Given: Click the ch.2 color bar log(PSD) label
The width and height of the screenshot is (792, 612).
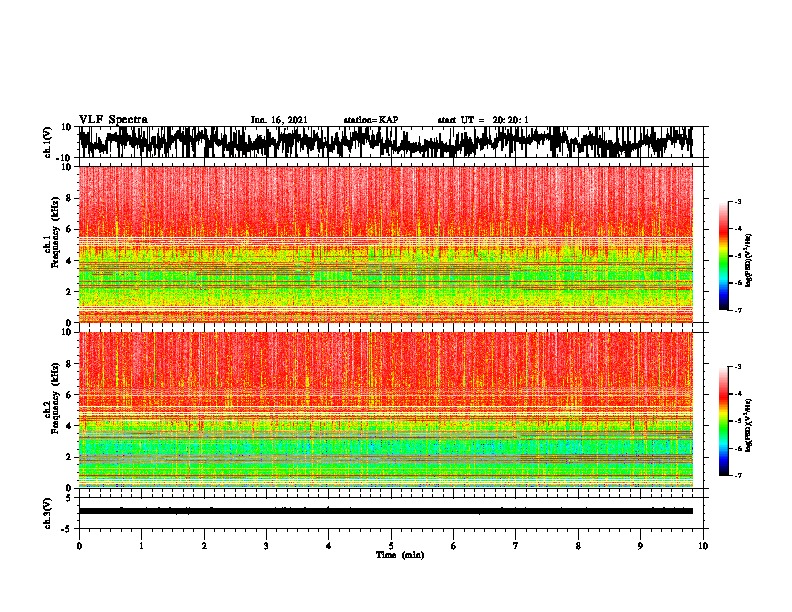Looking at the screenshot, I should 749,425.
